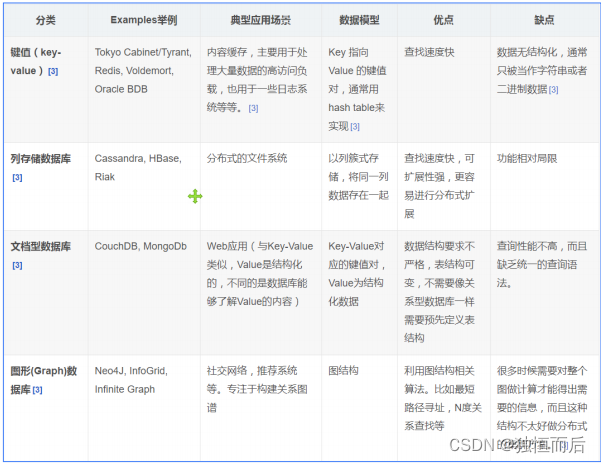Click the 'Value为结构' line
The height and width of the screenshot is (463, 601).
point(356,283)
